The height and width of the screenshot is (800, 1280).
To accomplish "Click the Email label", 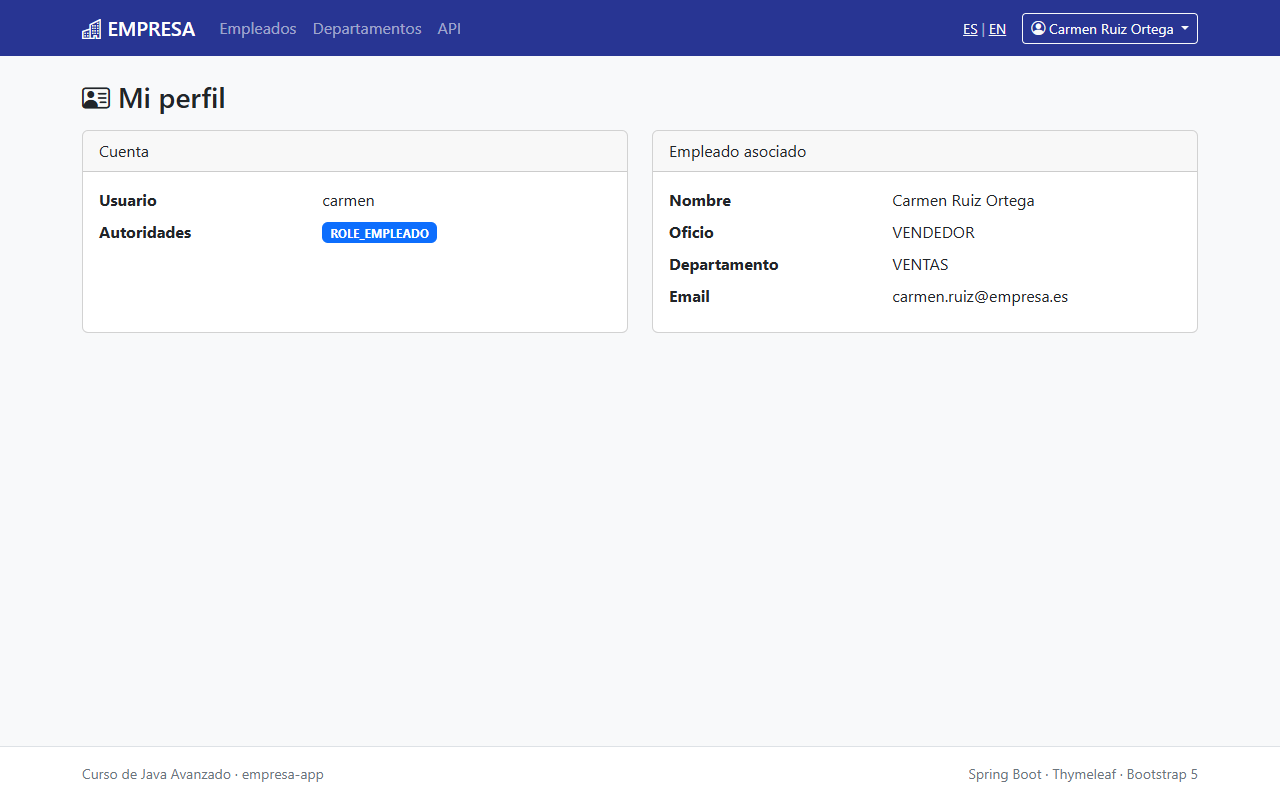I will (689, 297).
